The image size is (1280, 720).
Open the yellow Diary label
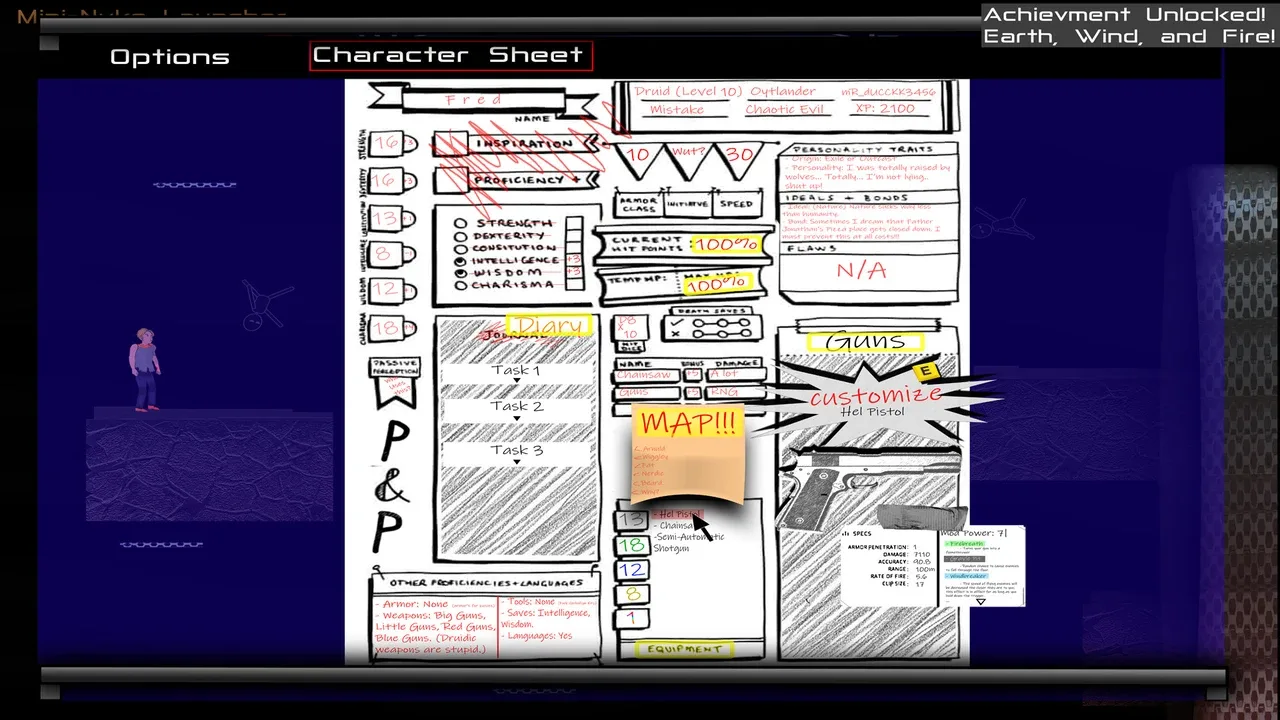(x=549, y=325)
